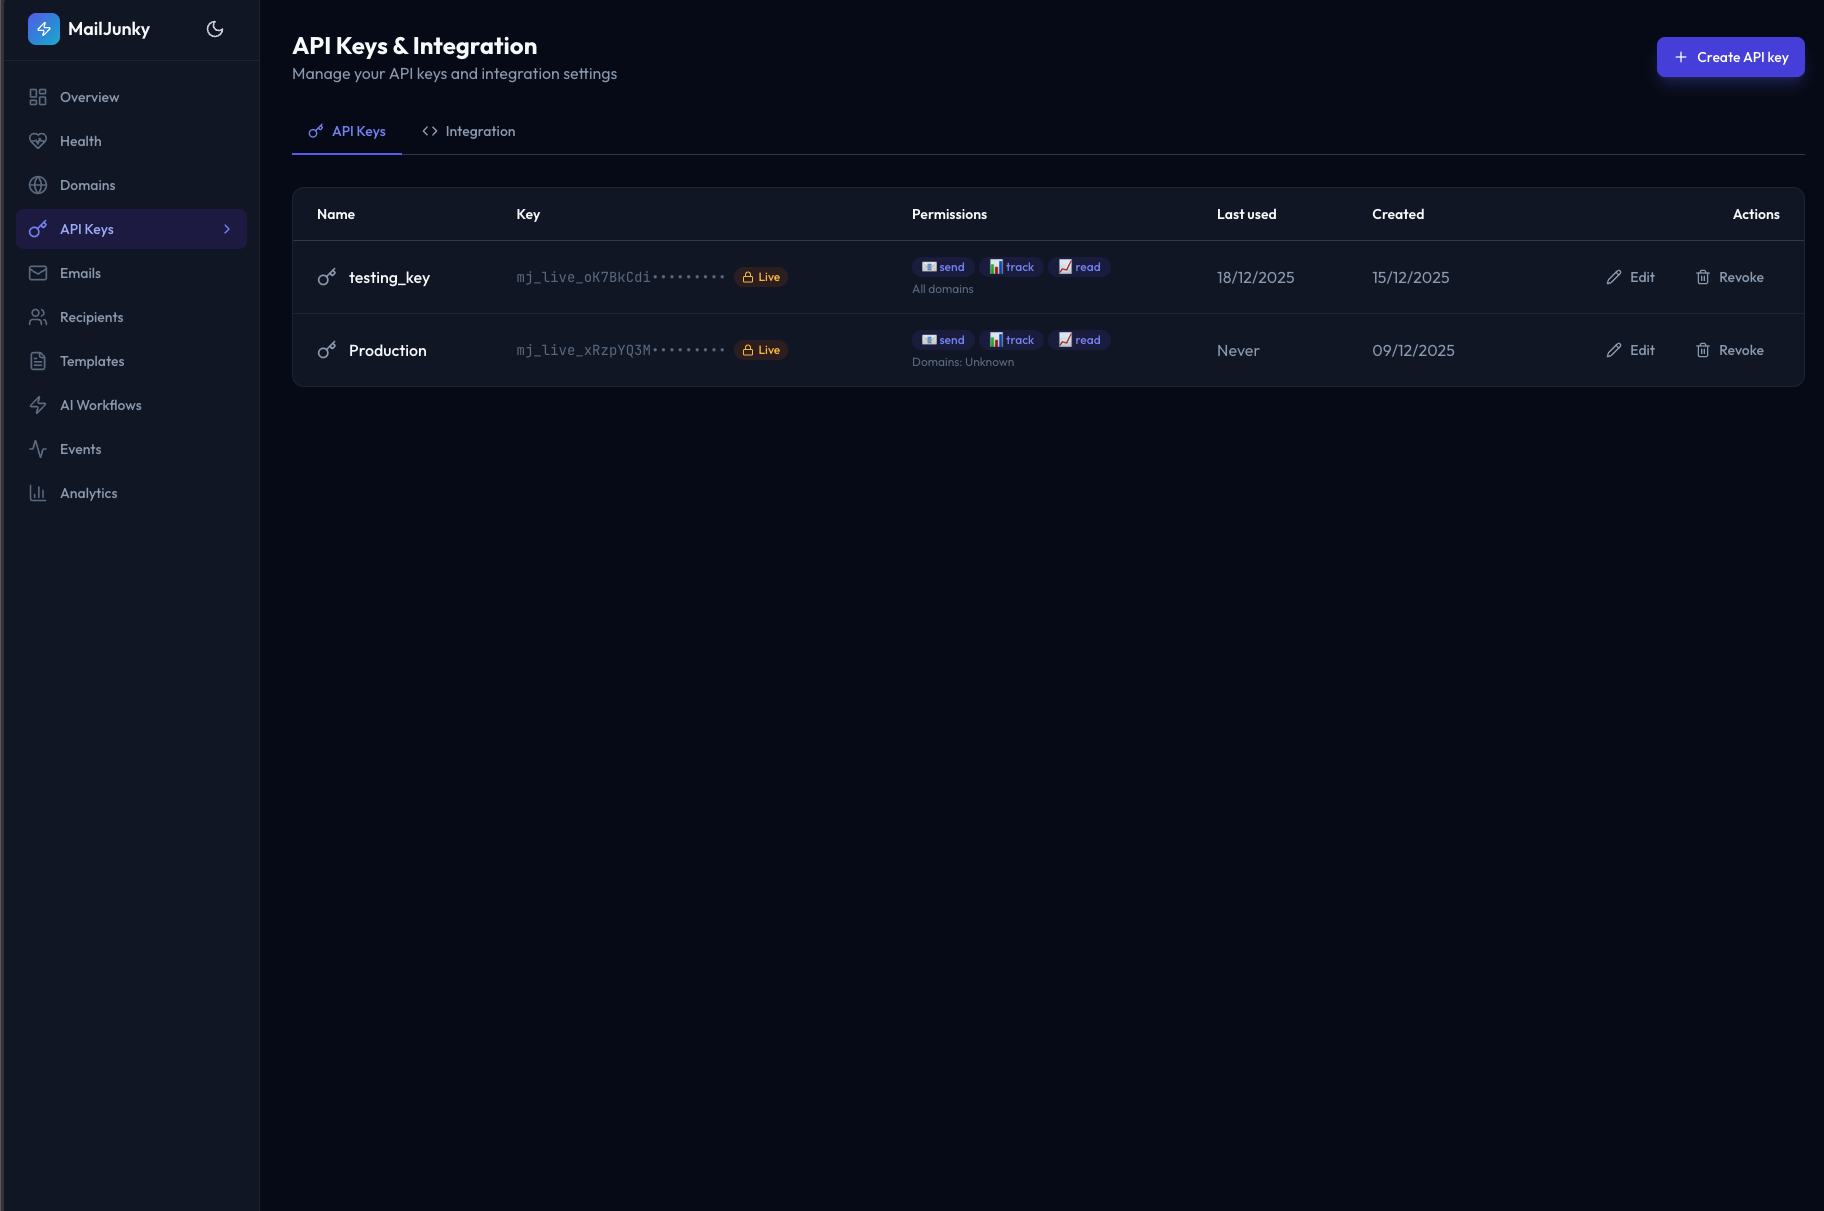This screenshot has width=1824, height=1211.
Task: Select the Recipients sidebar item
Action: coord(91,317)
